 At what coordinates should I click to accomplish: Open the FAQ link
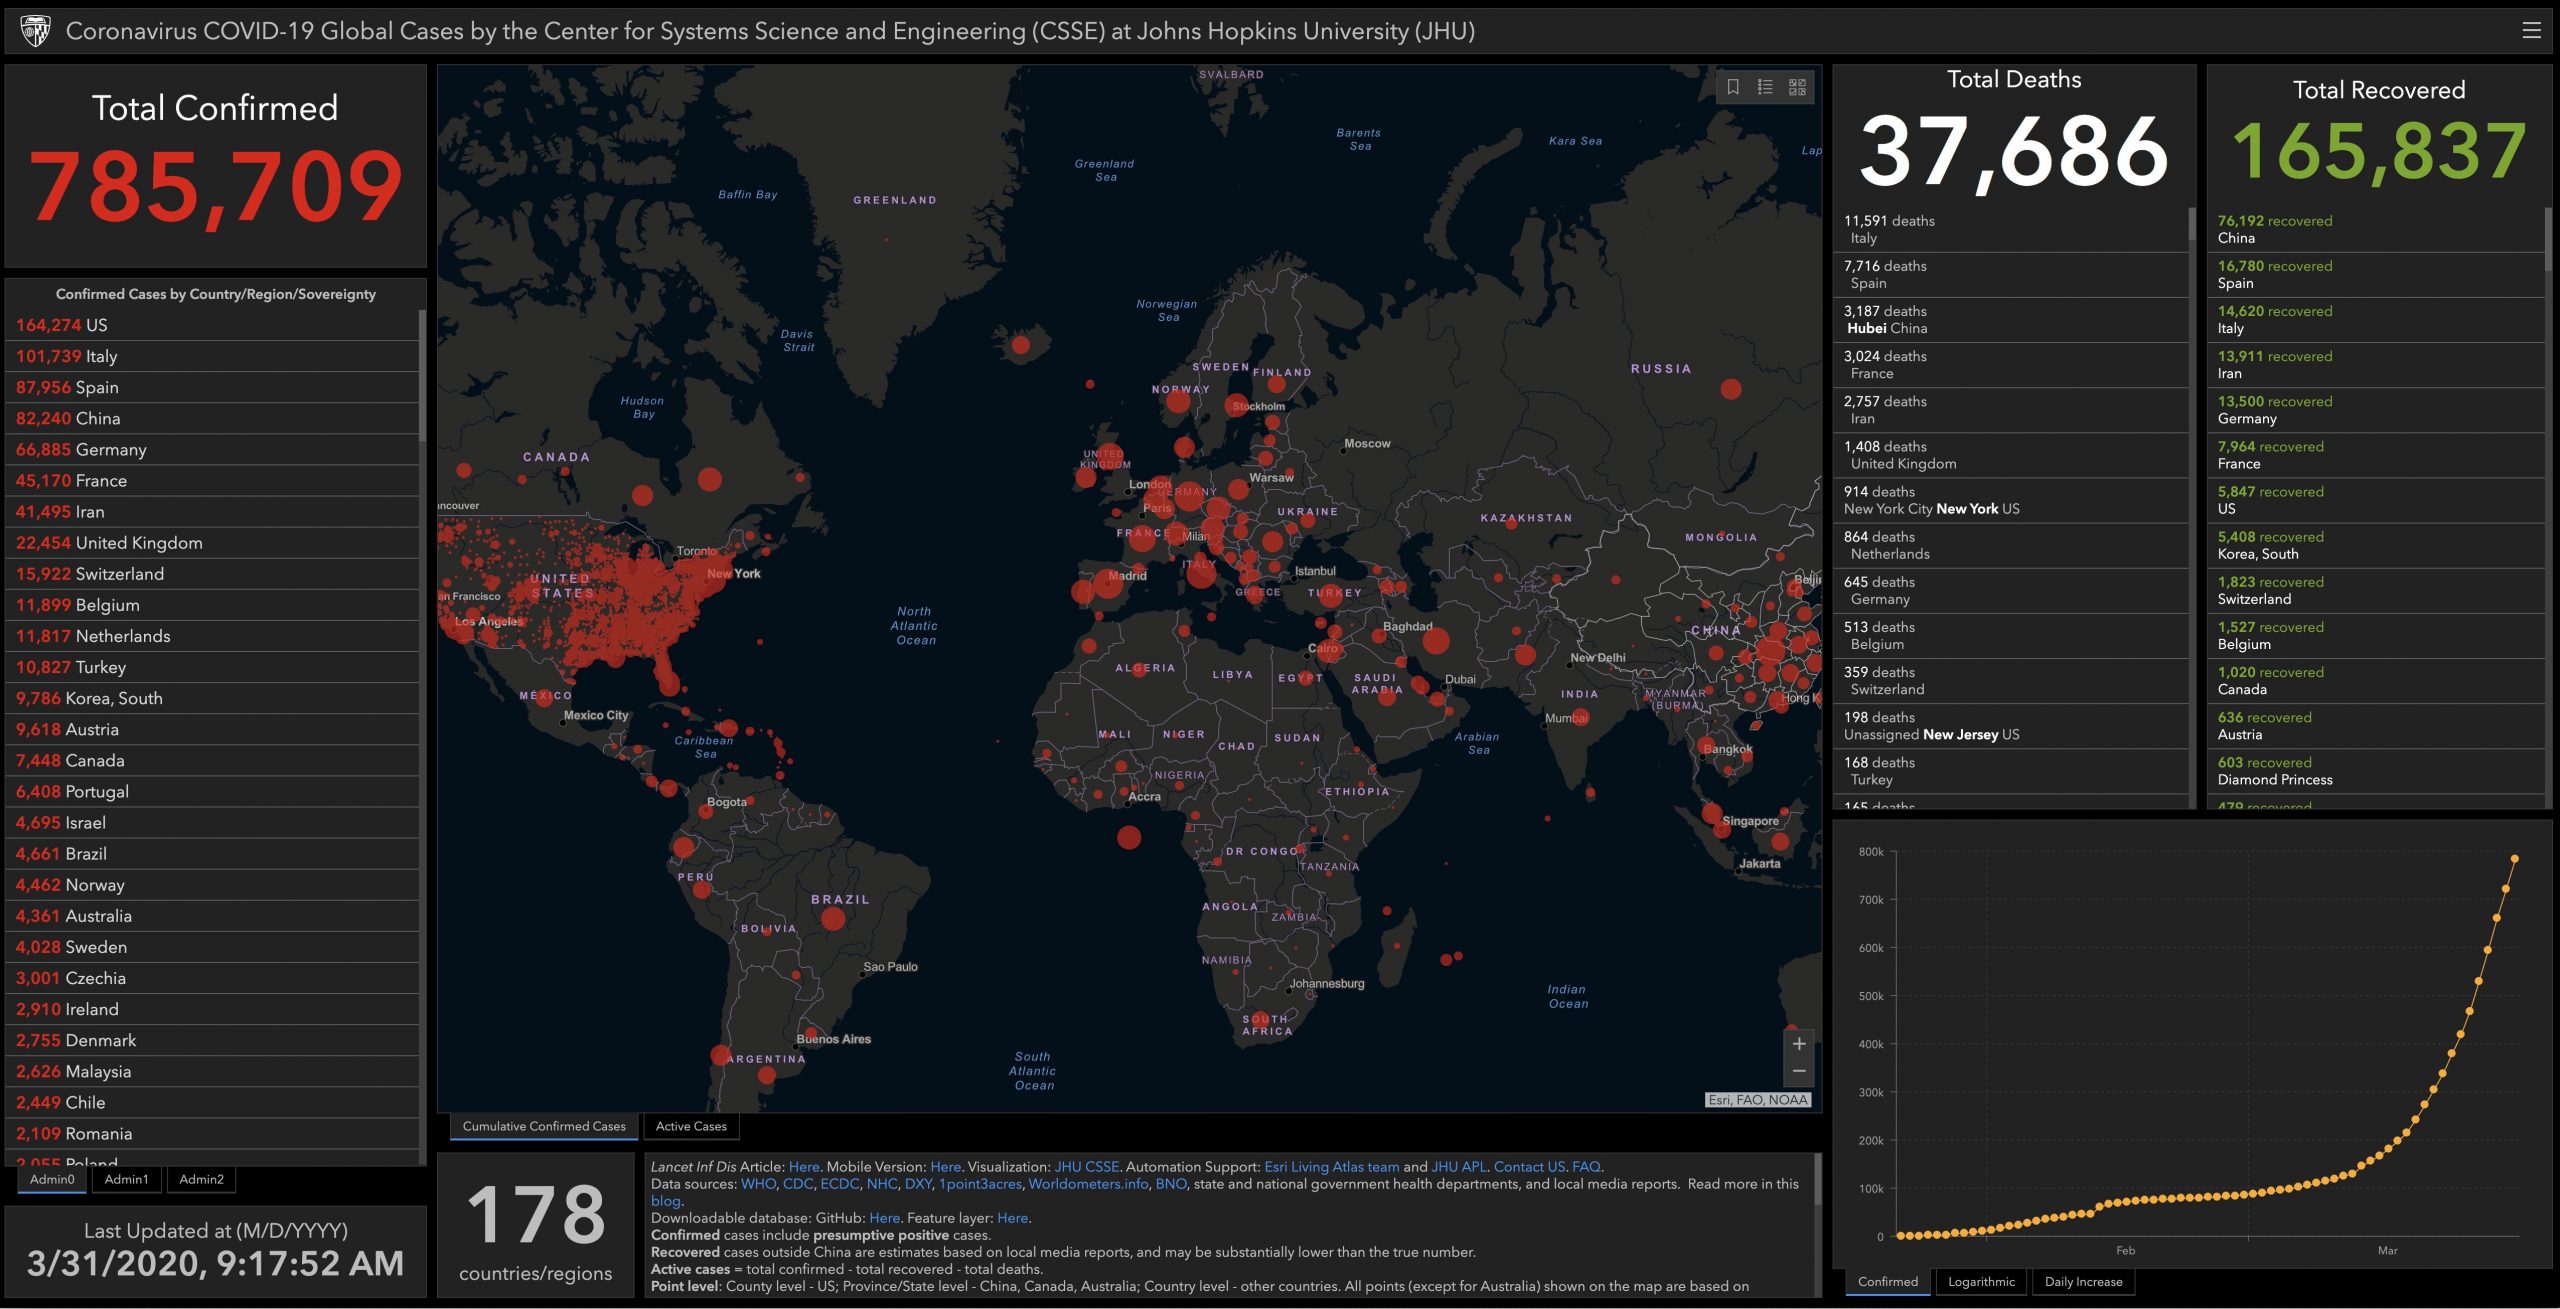point(1586,1167)
